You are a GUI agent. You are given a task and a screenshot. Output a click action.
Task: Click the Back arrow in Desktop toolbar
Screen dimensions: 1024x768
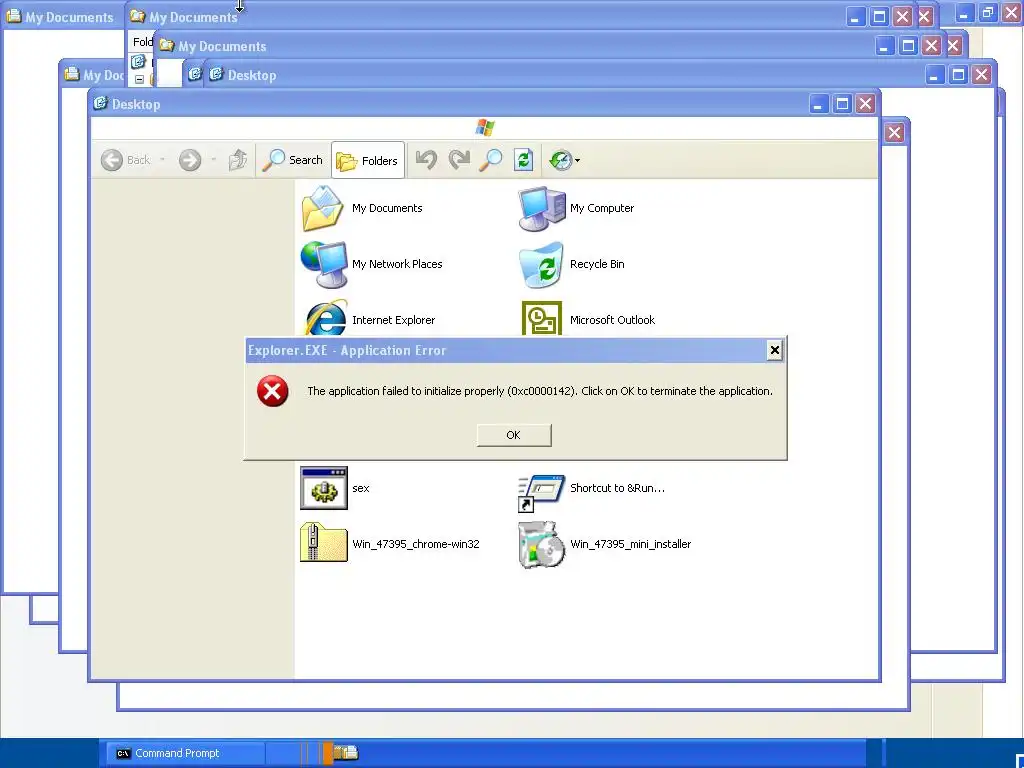(112, 160)
